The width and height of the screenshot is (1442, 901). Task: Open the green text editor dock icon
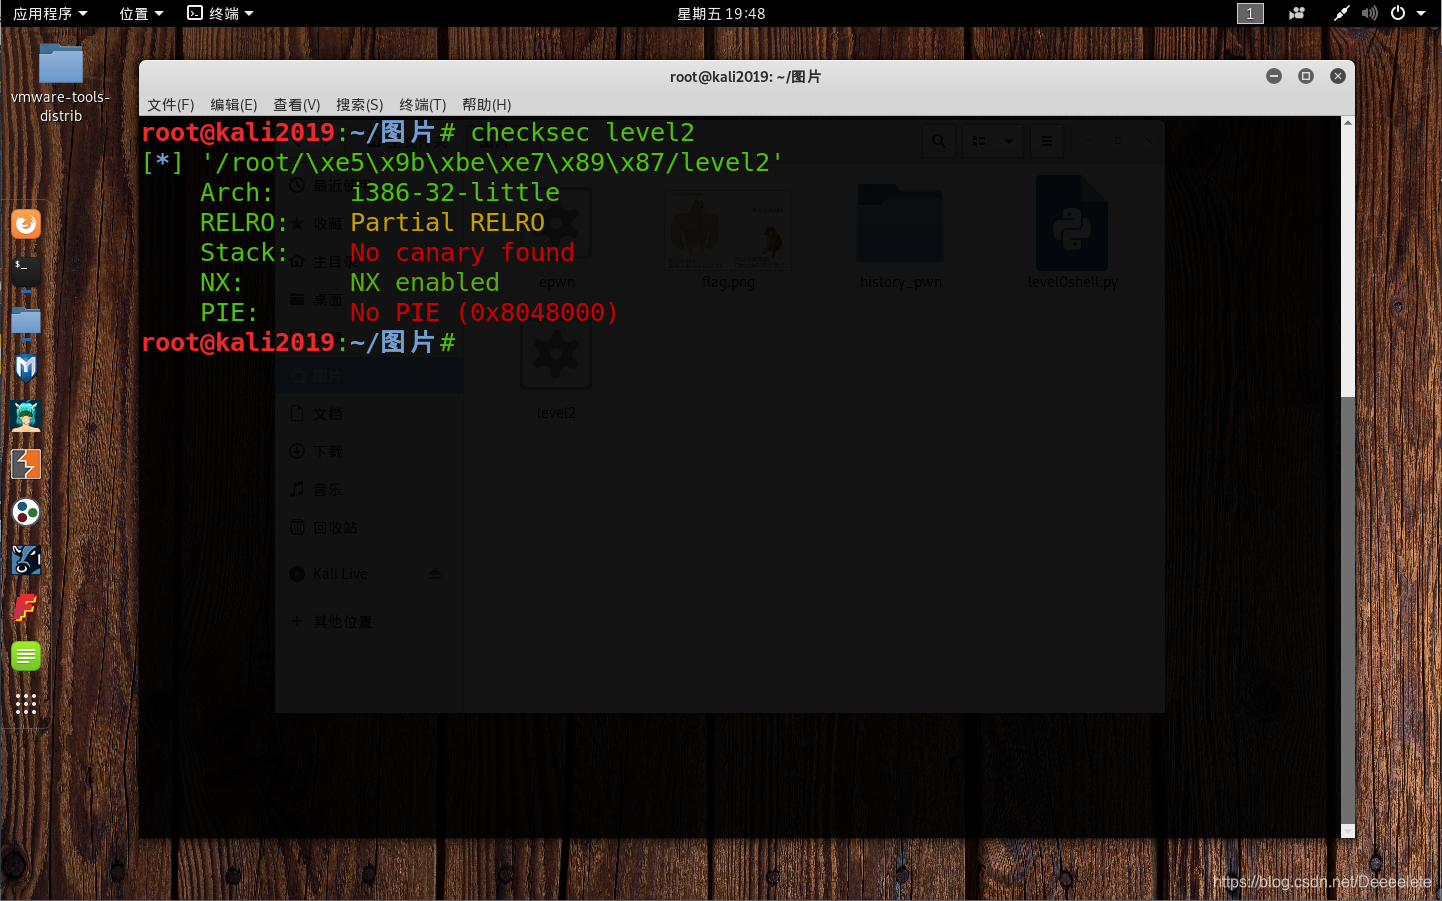tap(26, 656)
